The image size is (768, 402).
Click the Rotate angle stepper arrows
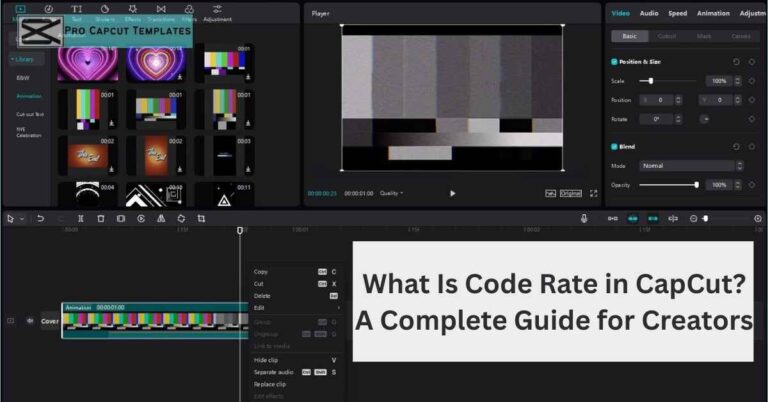[x=678, y=119]
